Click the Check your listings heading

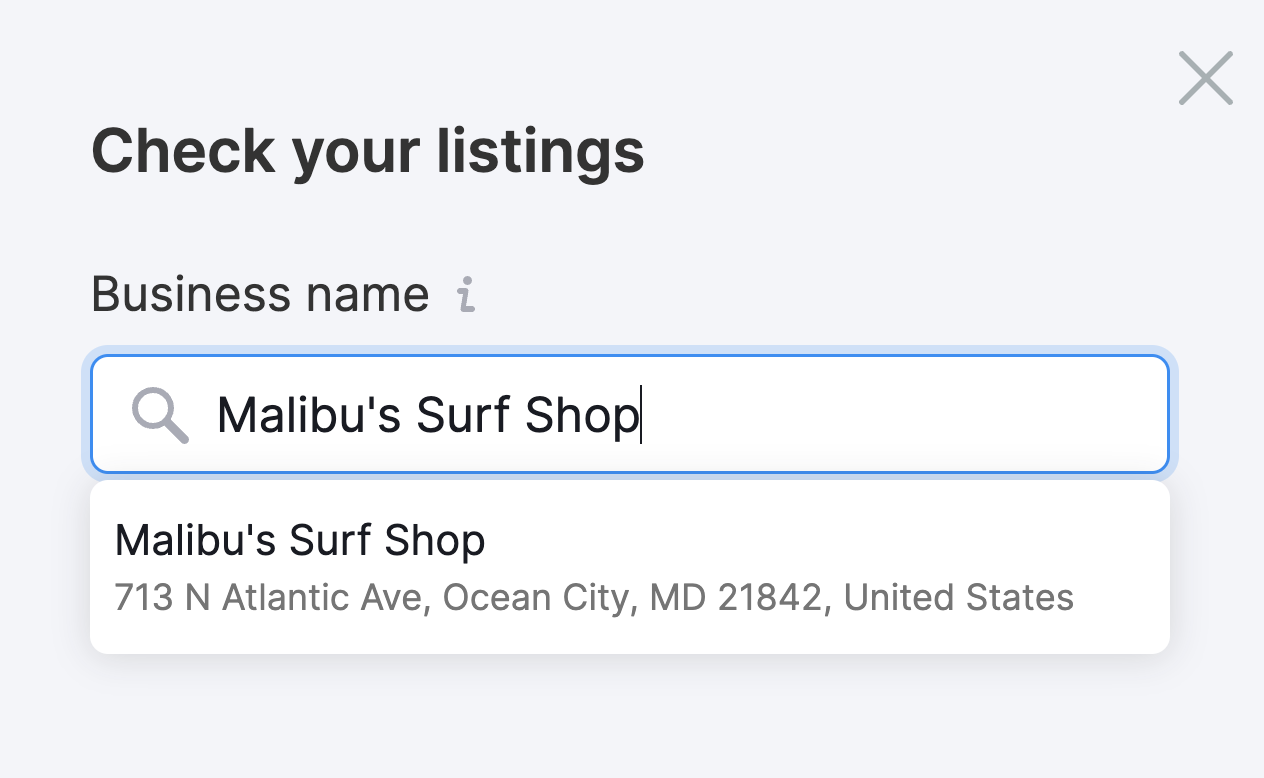[368, 151]
